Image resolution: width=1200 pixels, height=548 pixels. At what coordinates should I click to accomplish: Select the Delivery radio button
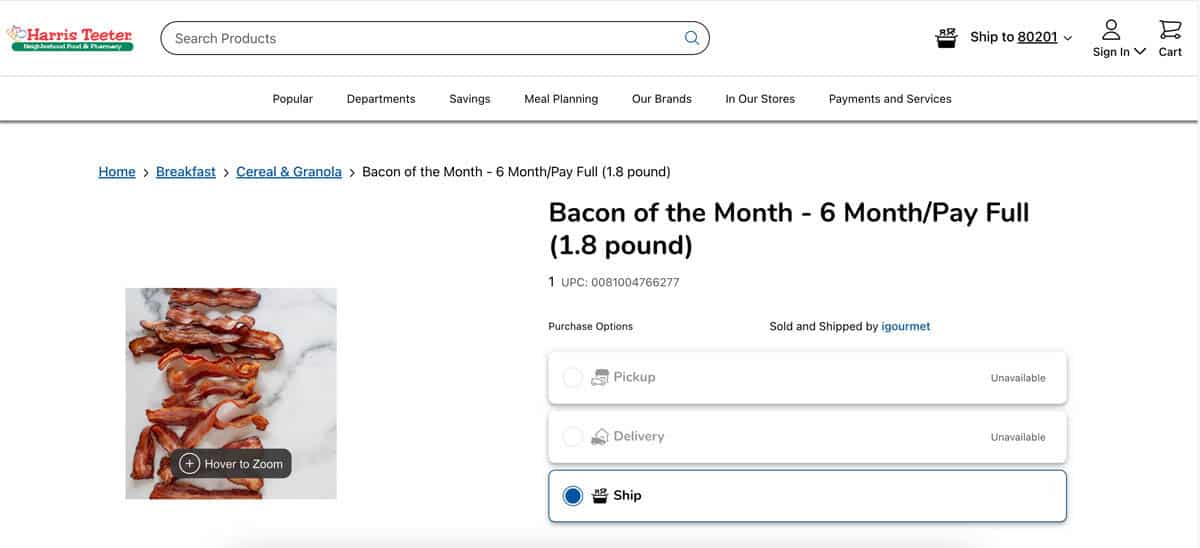[572, 436]
